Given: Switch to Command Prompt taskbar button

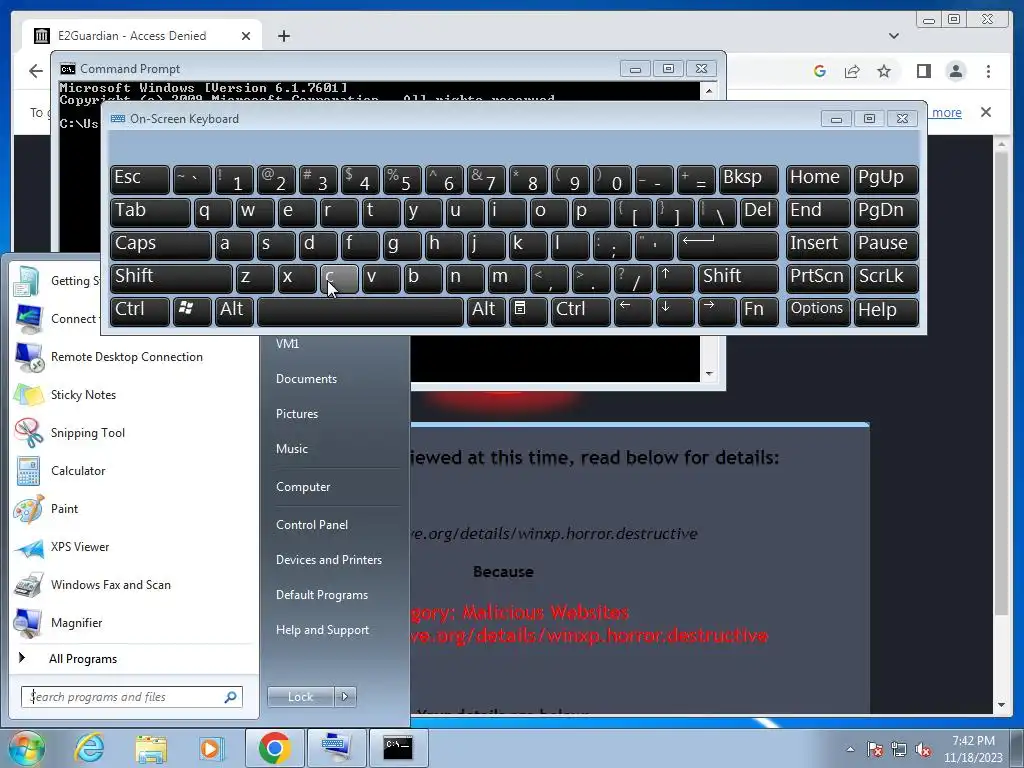Looking at the screenshot, I should click(x=398, y=748).
